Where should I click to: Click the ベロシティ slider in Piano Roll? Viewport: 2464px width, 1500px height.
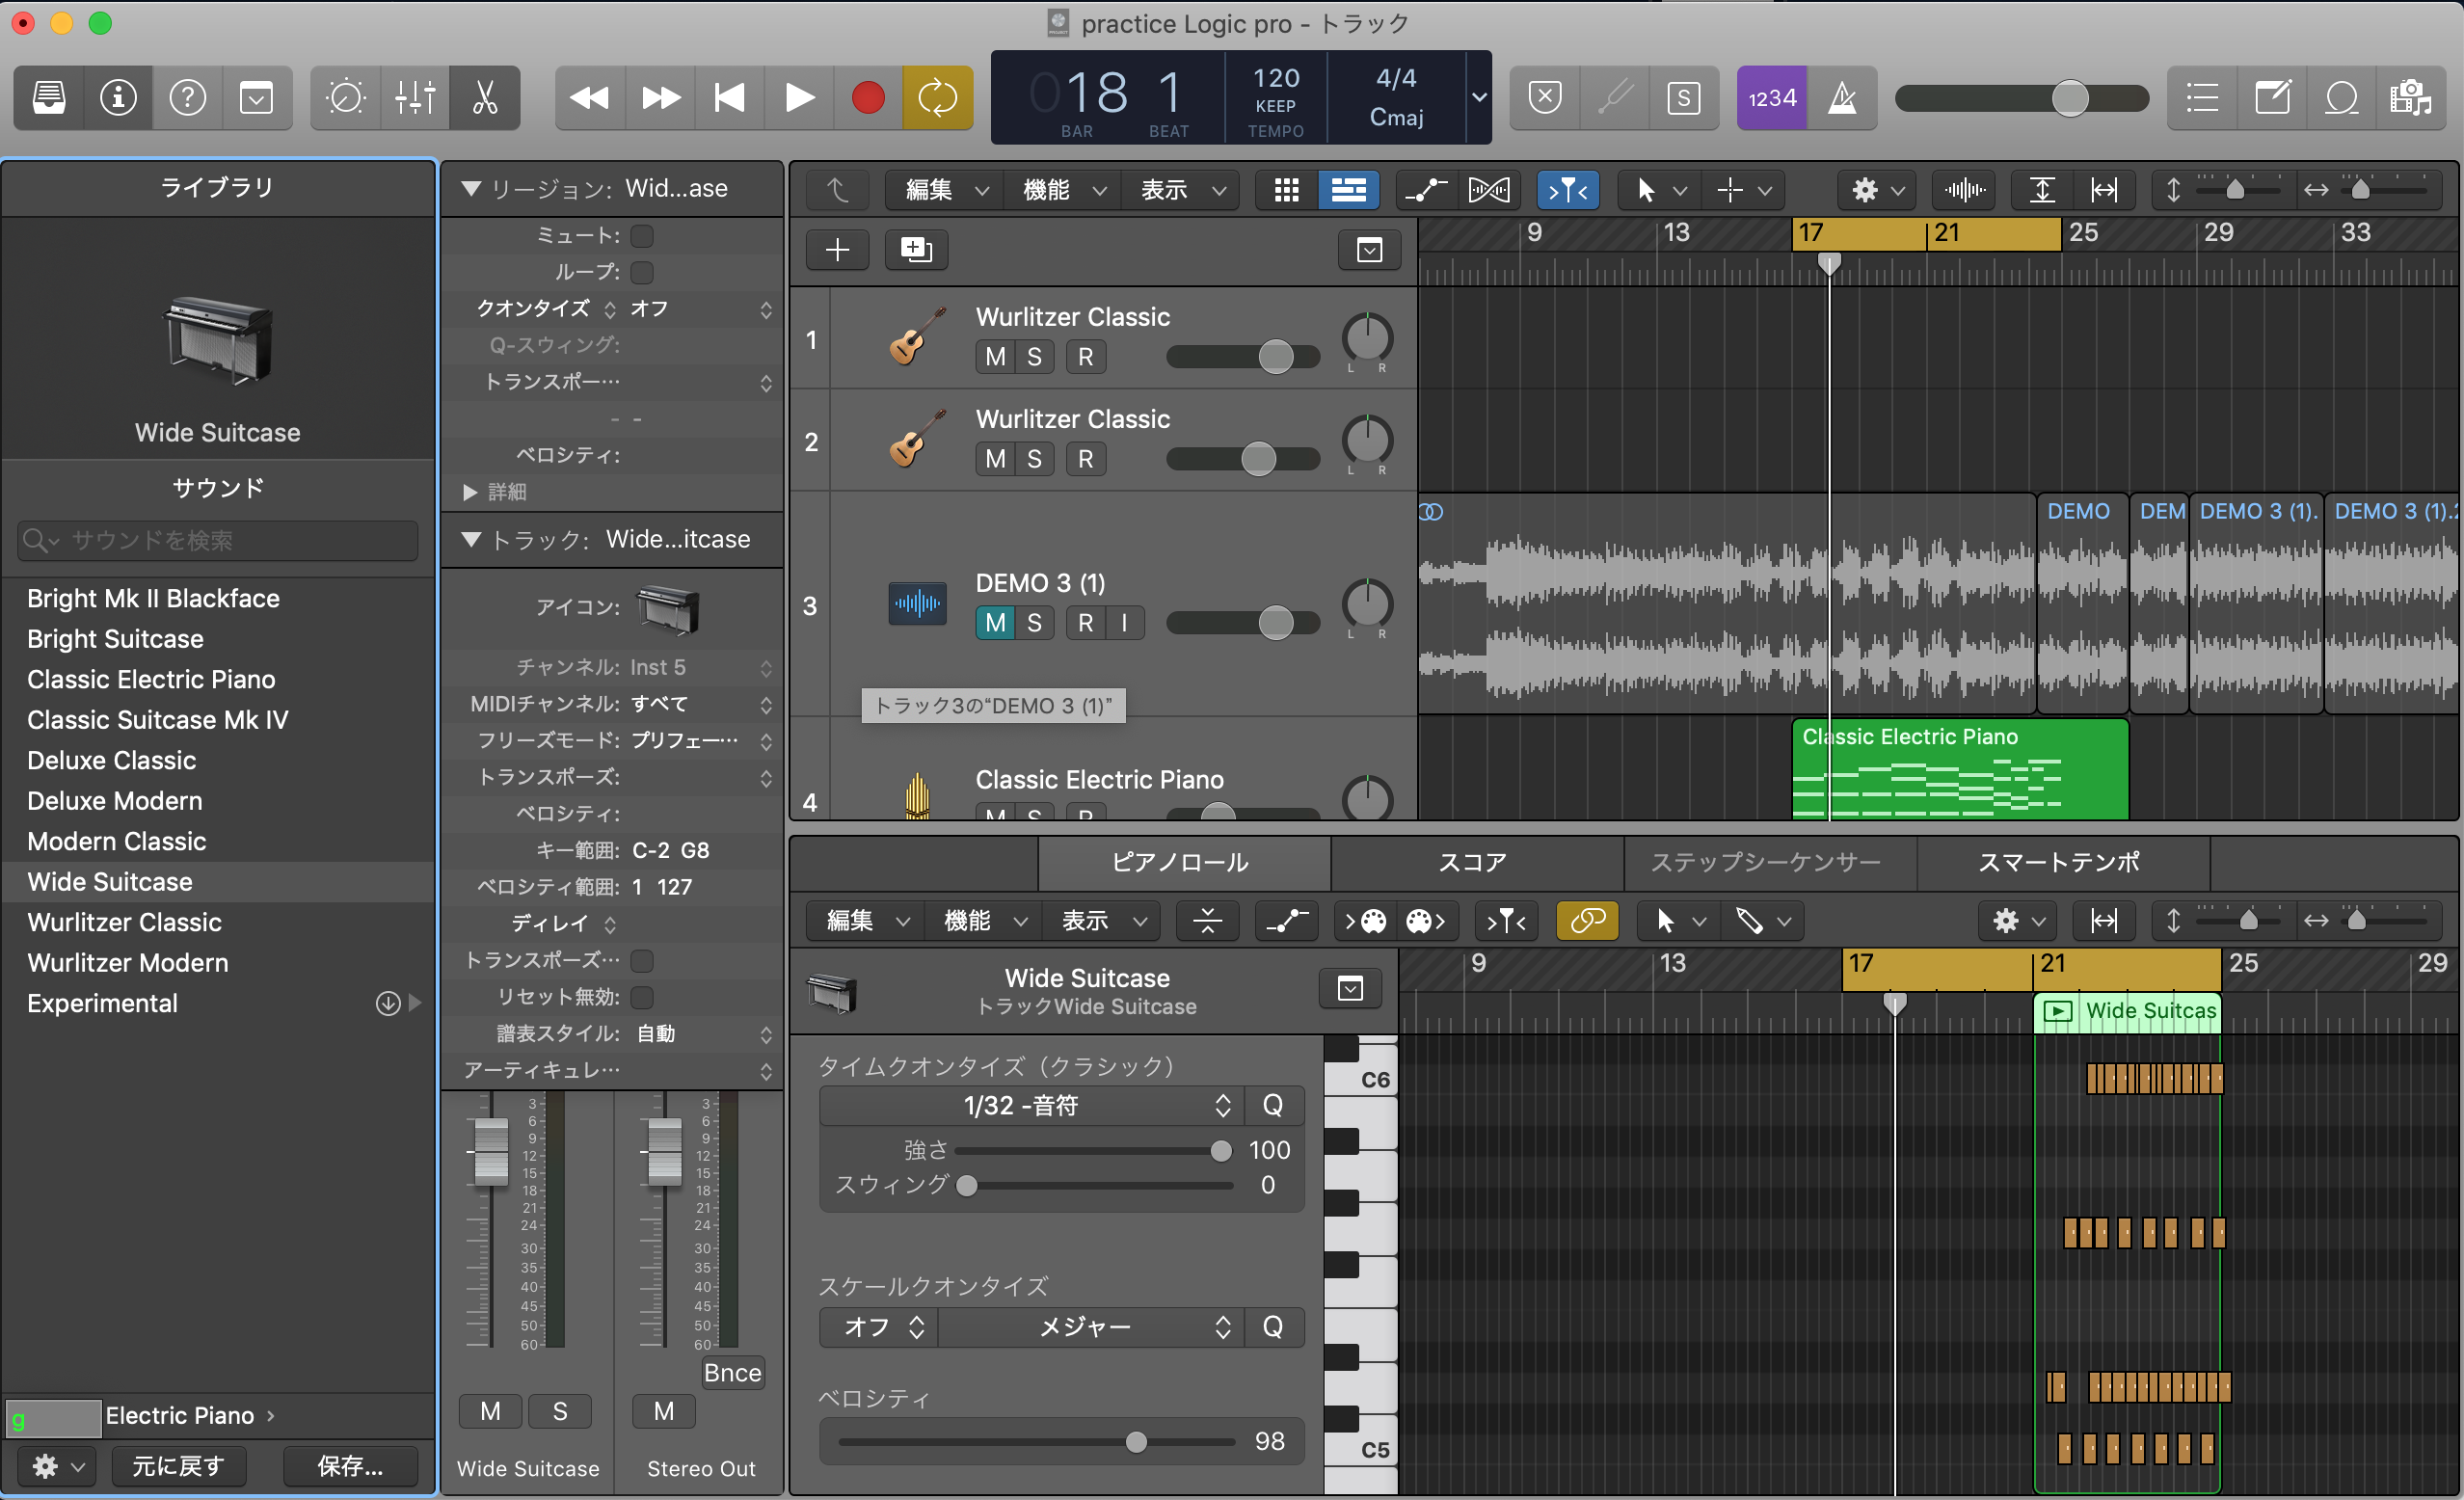[x=1037, y=1442]
